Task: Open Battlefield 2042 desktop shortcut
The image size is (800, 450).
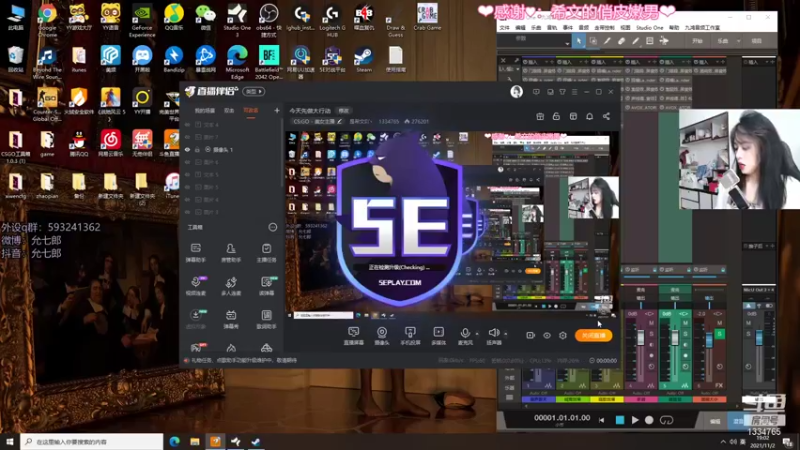Action: click(x=269, y=62)
